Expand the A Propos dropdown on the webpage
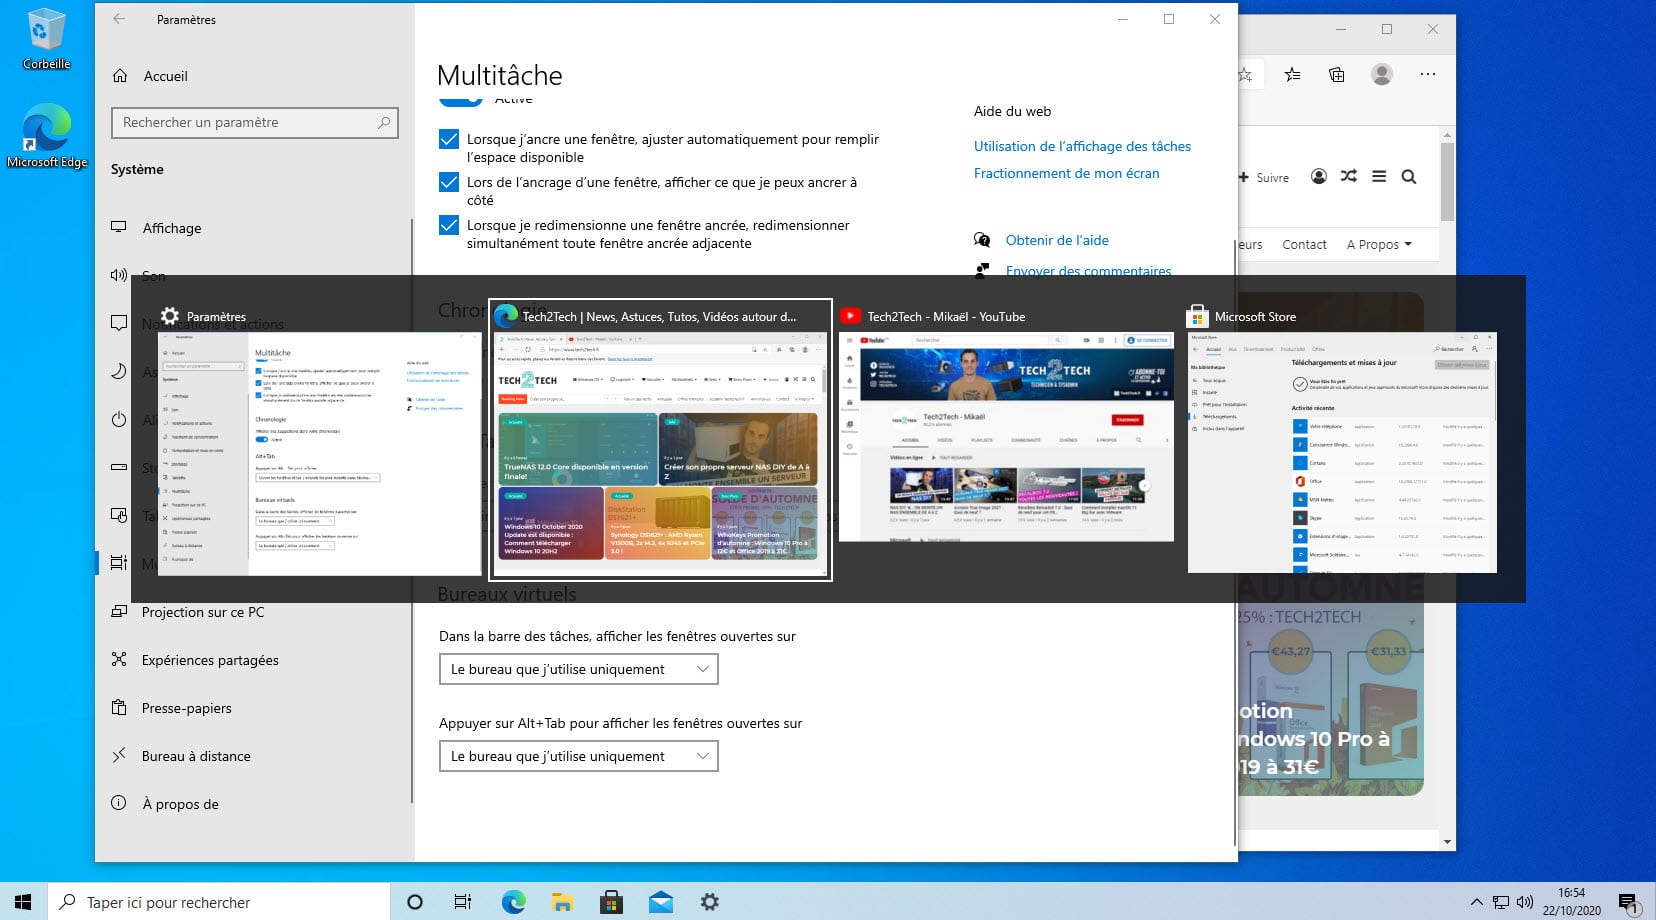 [x=1379, y=244]
